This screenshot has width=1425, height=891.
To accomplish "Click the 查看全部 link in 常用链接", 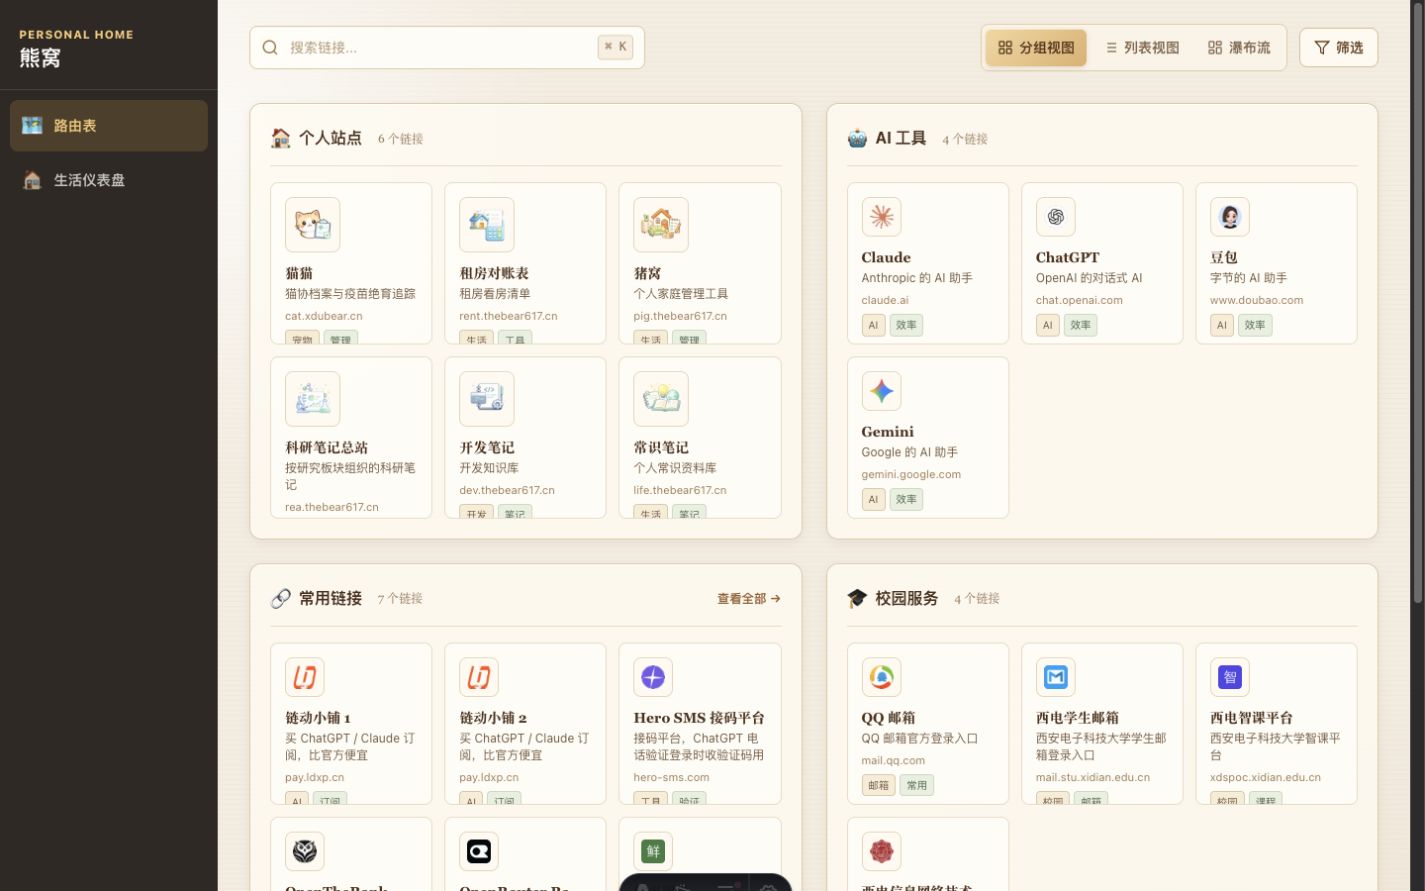I will point(749,598).
